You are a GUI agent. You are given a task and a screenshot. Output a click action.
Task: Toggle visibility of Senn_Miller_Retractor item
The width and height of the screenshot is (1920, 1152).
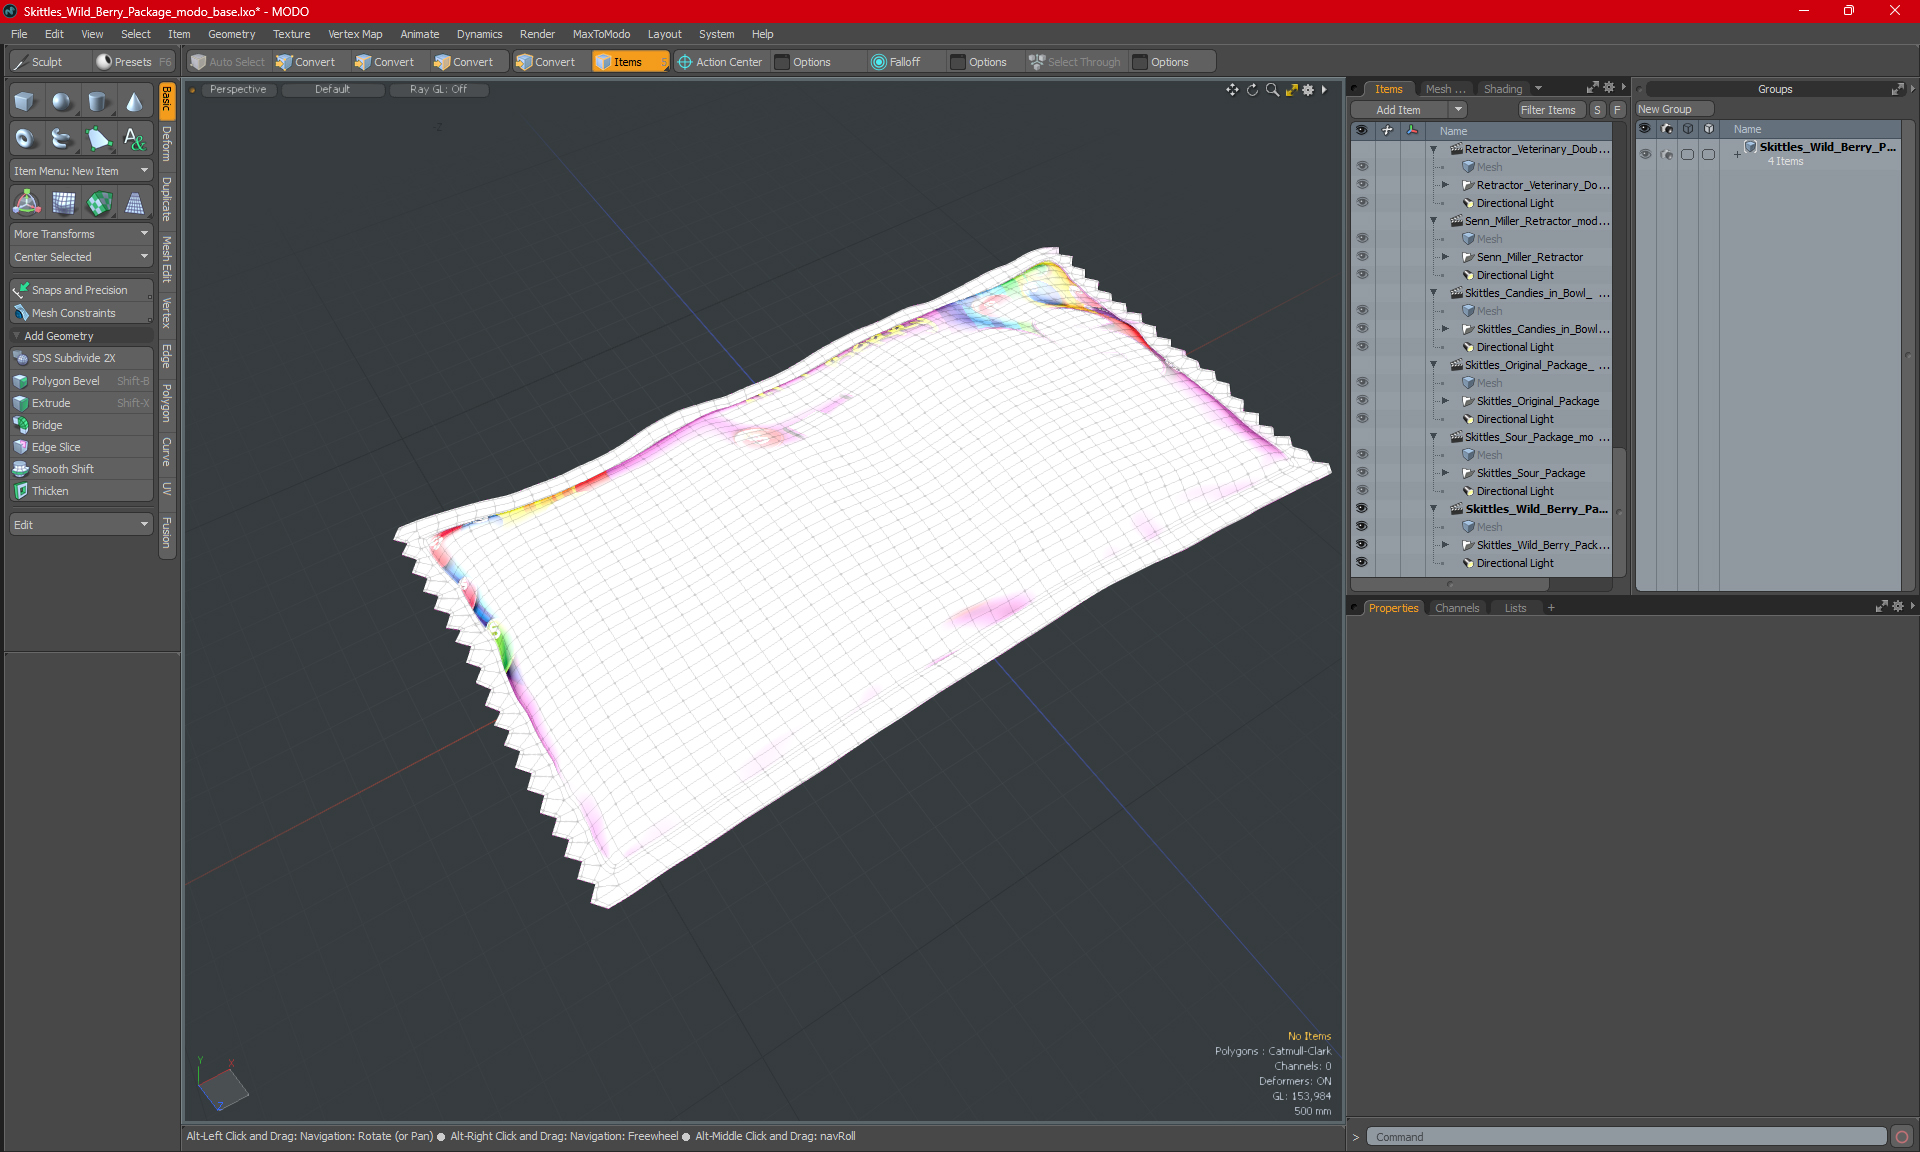pyautogui.click(x=1361, y=257)
